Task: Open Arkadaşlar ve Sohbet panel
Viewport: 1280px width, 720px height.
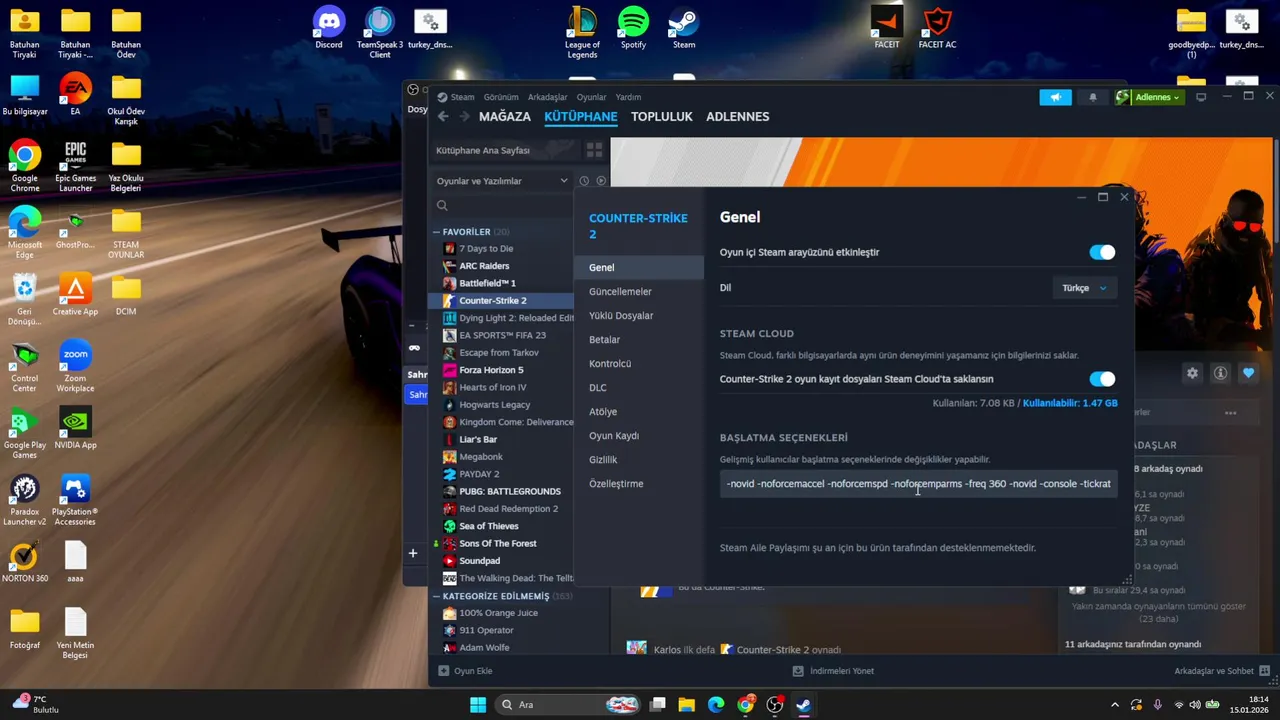Action: click(x=1220, y=671)
